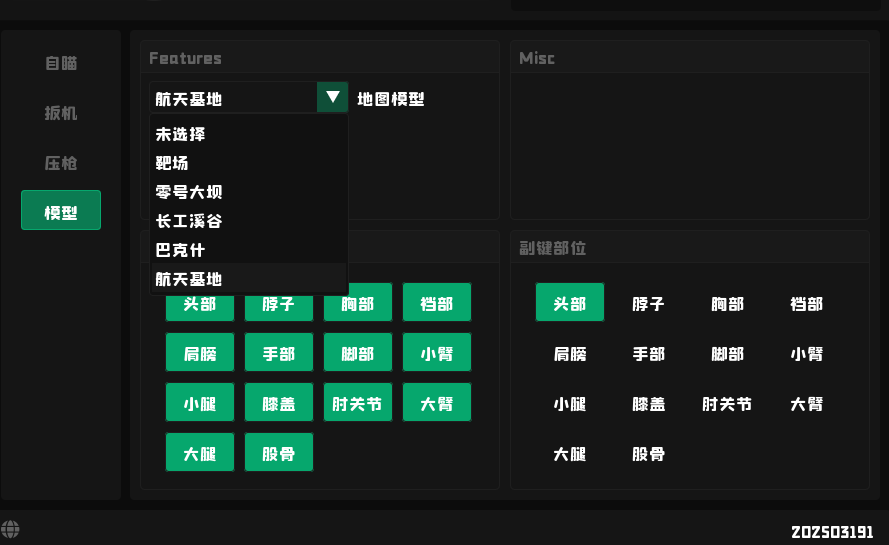Select the active 模型 sidebar tab
The height and width of the screenshot is (545, 889).
(x=61, y=211)
